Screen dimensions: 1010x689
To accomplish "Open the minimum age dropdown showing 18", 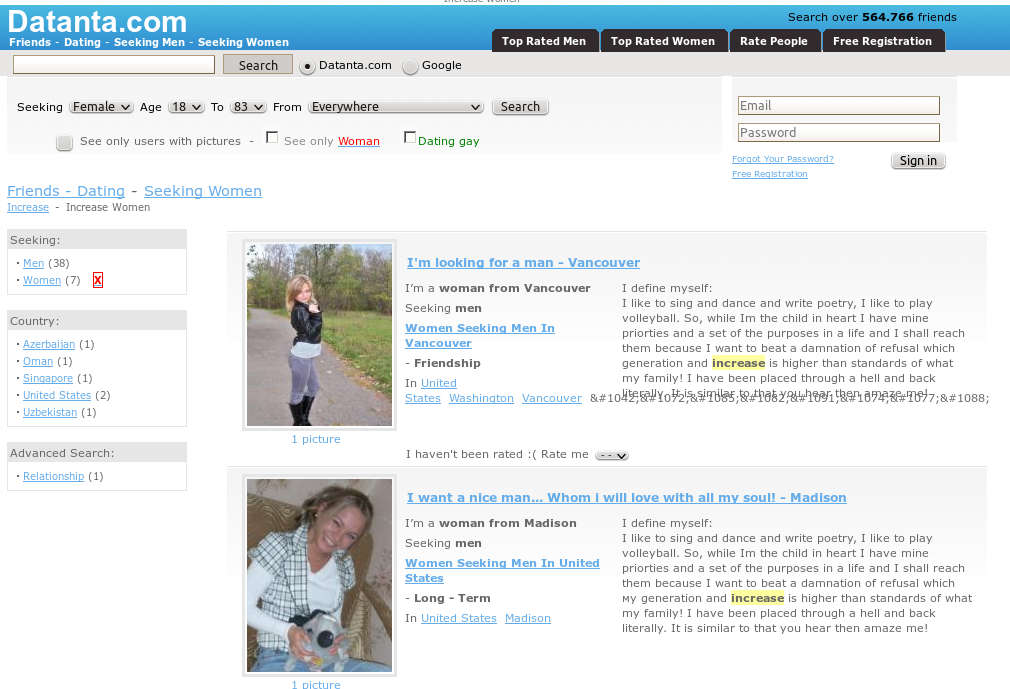I will (186, 107).
